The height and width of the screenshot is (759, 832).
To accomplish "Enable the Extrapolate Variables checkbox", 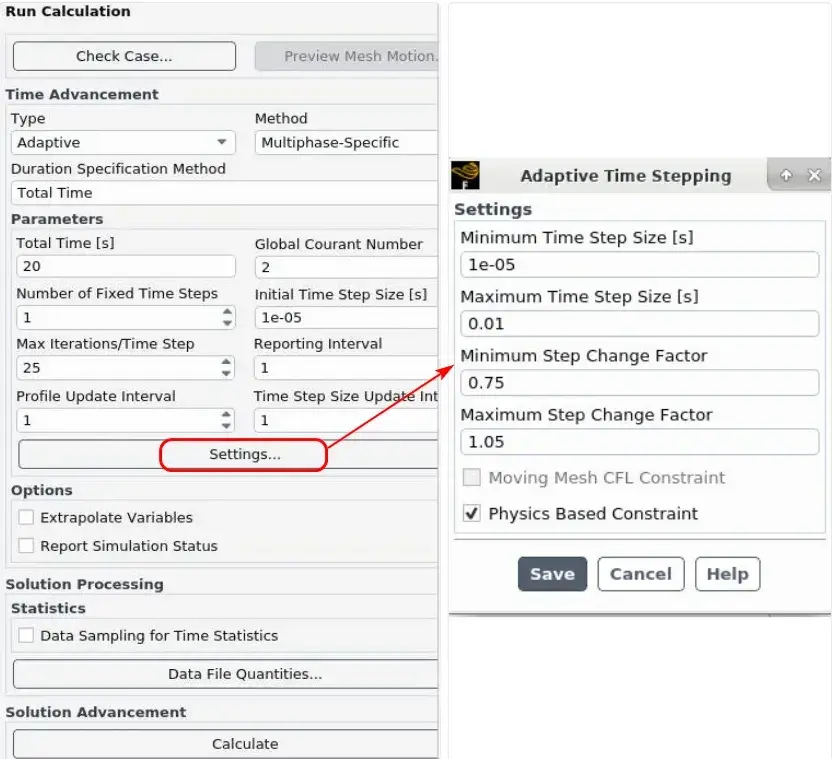I will click(x=26, y=517).
